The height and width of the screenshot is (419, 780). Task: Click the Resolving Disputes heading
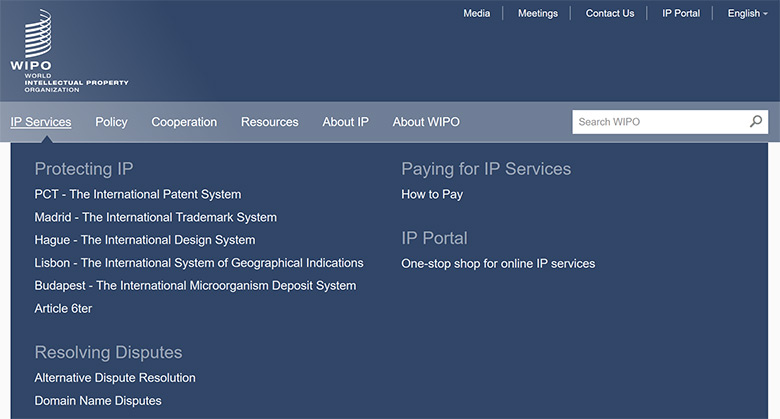108,352
